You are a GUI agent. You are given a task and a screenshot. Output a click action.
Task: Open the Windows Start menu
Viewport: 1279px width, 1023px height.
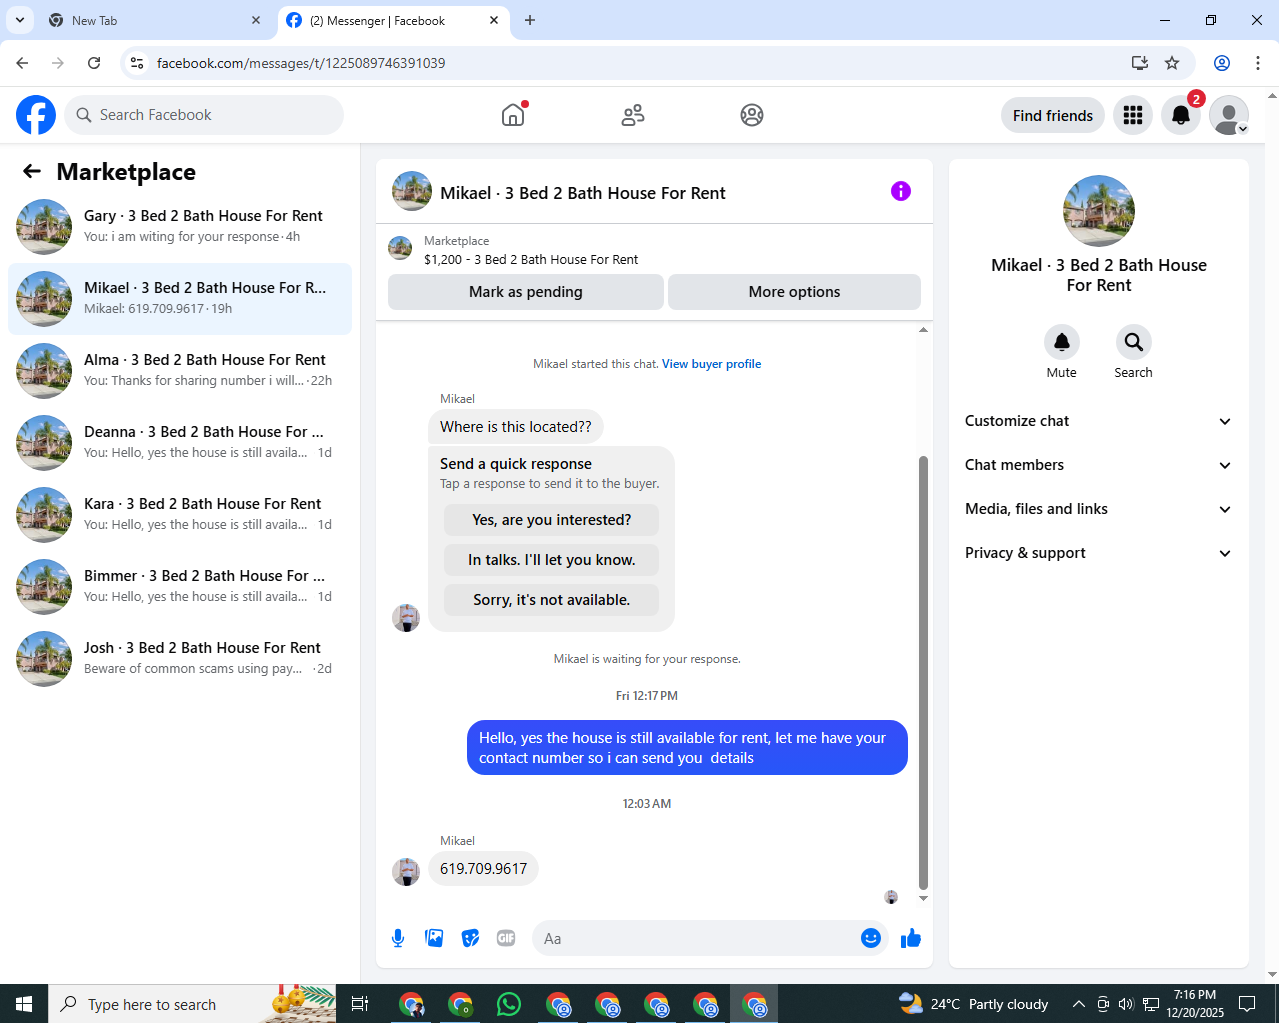pos(24,1004)
